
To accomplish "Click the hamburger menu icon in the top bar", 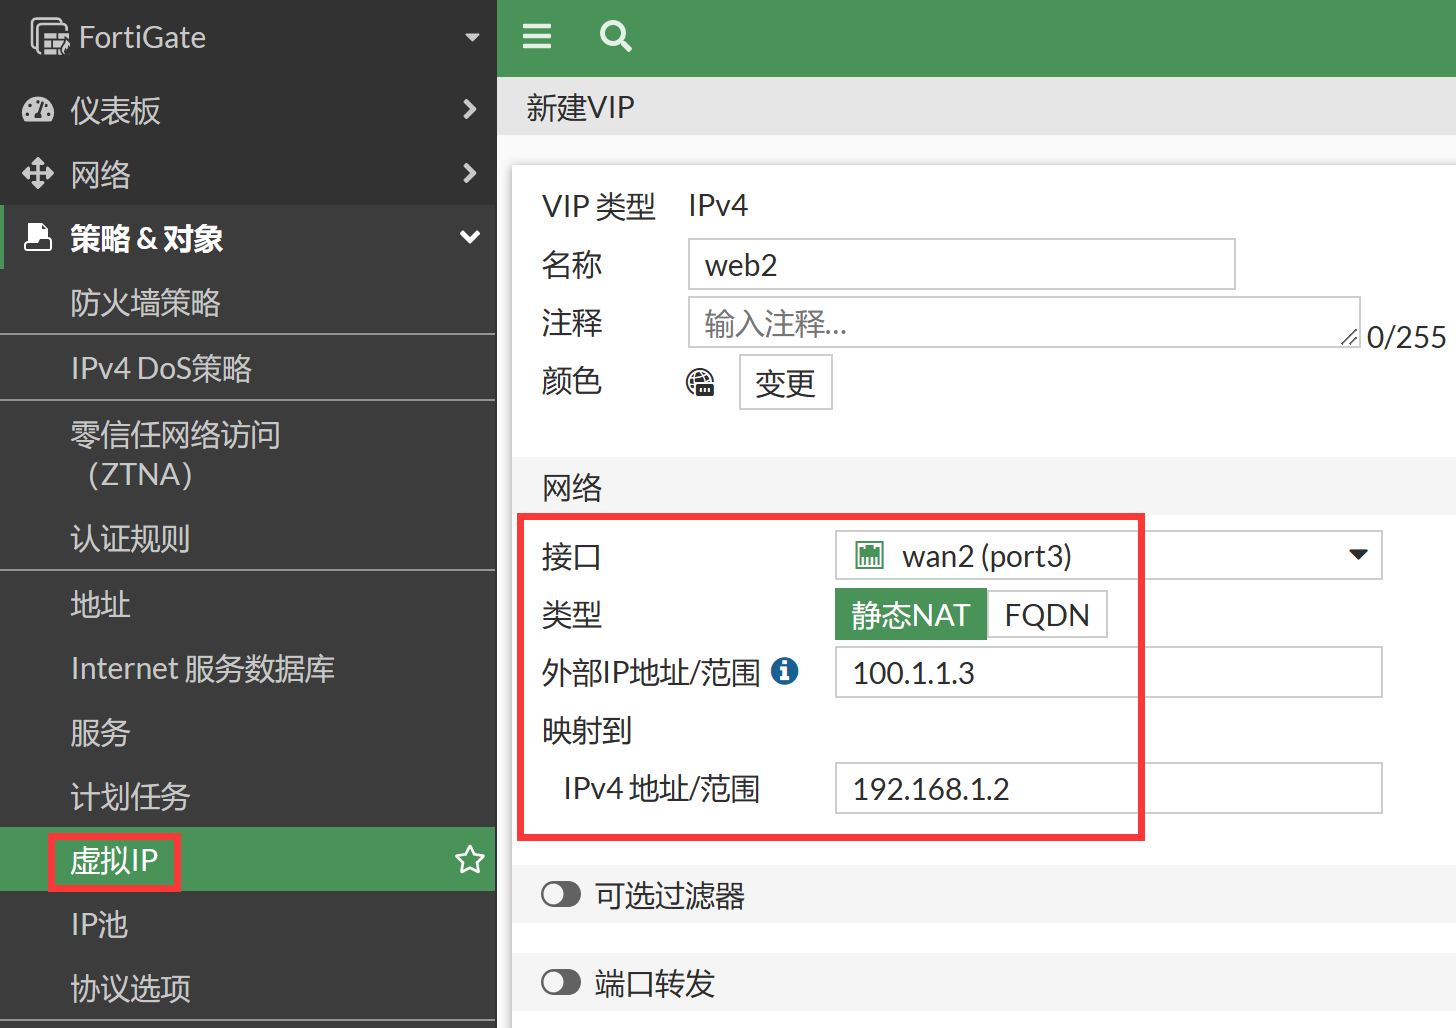I will coord(537,37).
